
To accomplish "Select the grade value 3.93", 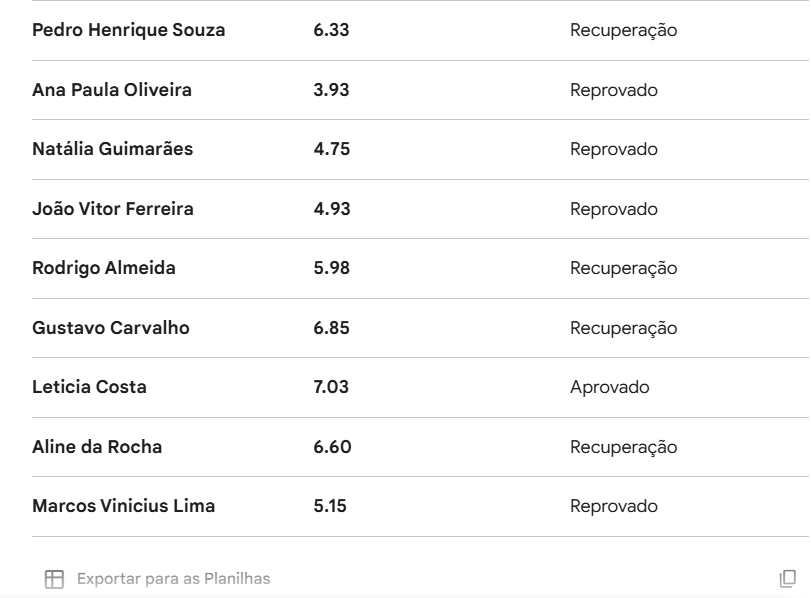I will [x=331, y=91].
